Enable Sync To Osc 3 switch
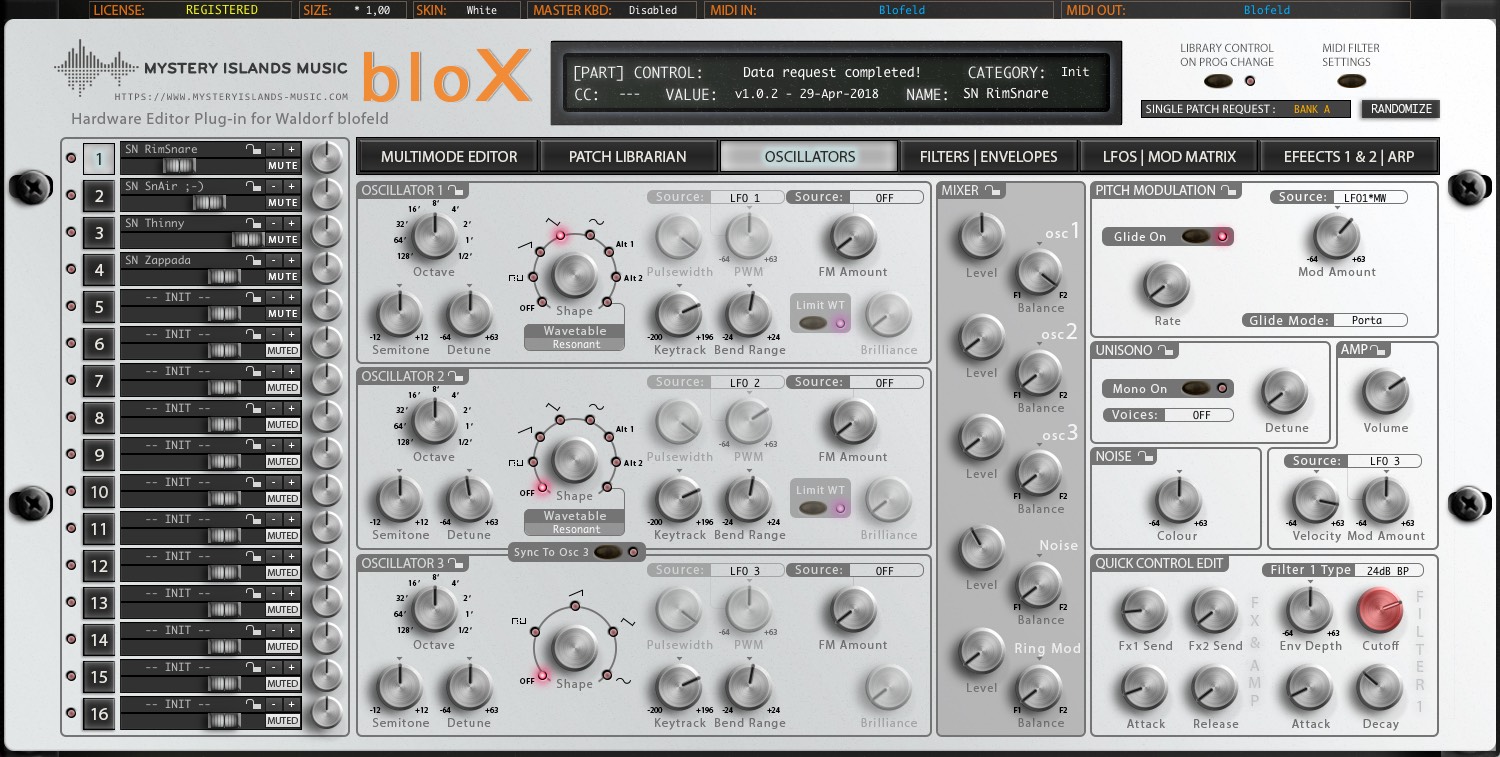 607,552
